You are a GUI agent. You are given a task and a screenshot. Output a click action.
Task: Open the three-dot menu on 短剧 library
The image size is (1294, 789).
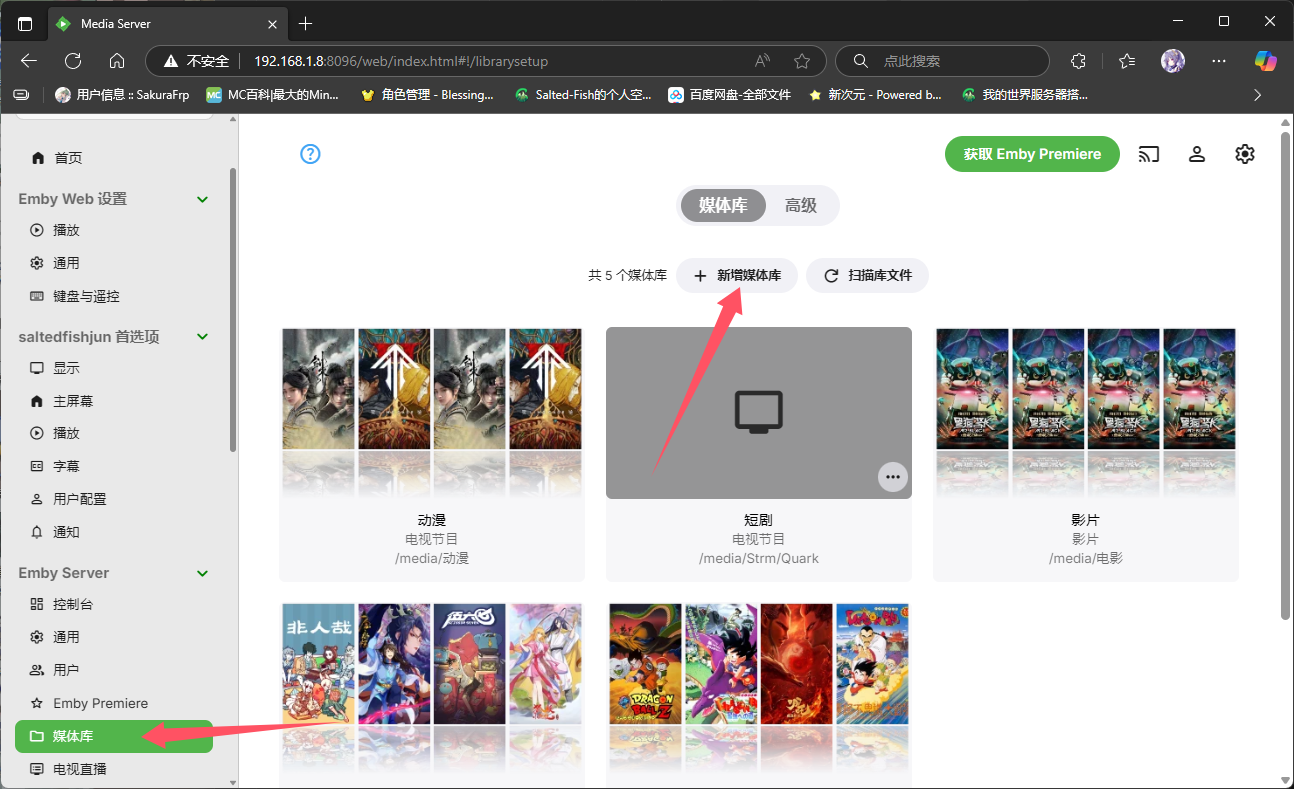[x=892, y=477]
